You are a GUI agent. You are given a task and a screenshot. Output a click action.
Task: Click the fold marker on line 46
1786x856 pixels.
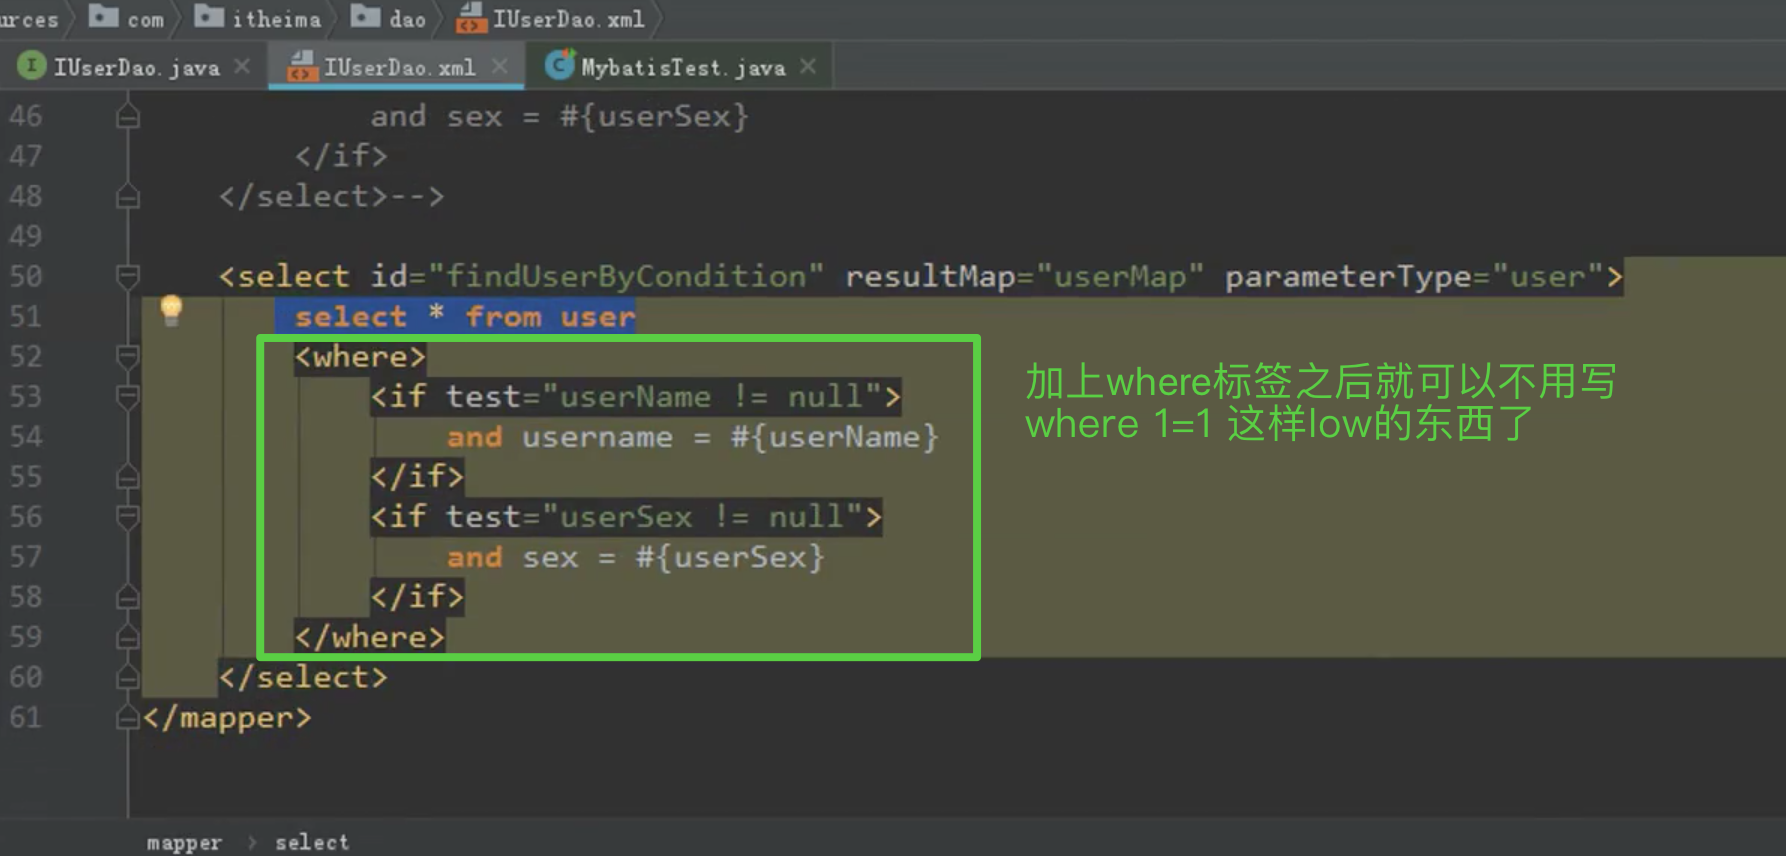tap(127, 116)
